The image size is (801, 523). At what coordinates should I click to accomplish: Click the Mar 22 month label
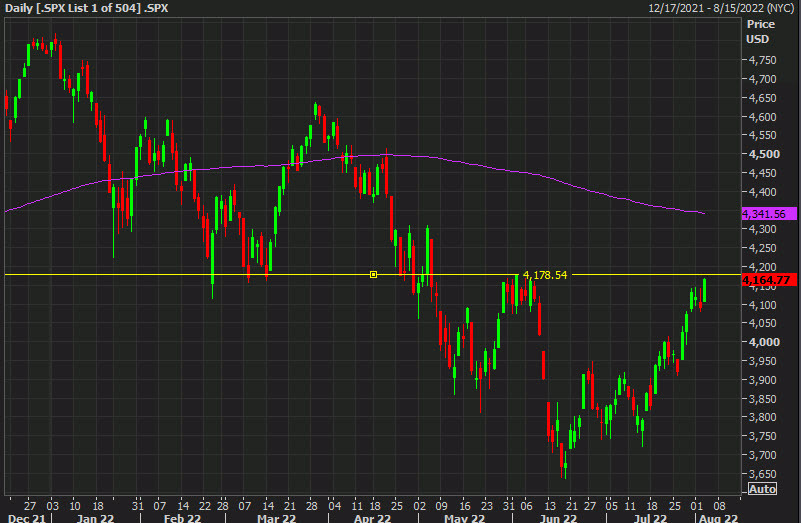click(276, 518)
